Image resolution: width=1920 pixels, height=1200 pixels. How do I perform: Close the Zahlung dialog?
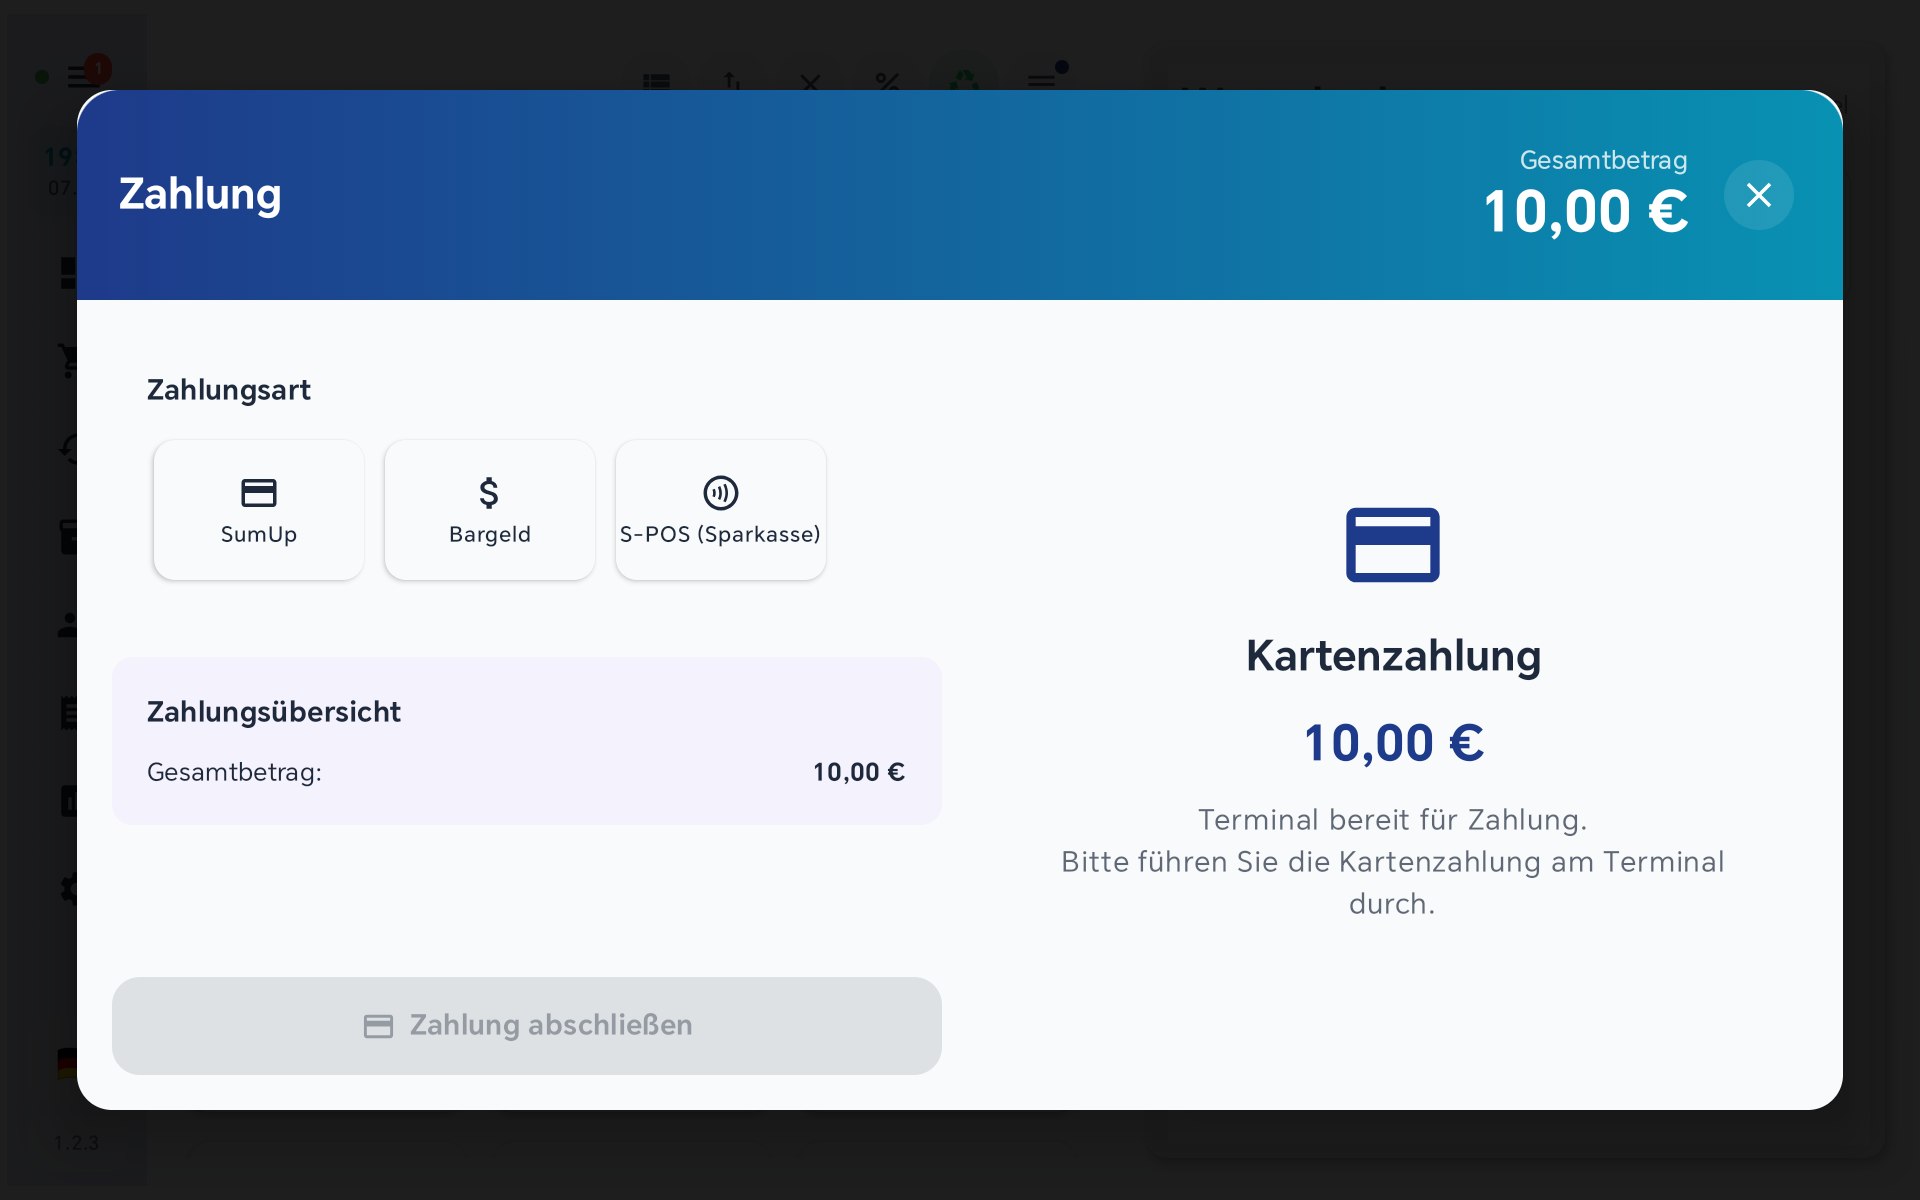[1759, 195]
